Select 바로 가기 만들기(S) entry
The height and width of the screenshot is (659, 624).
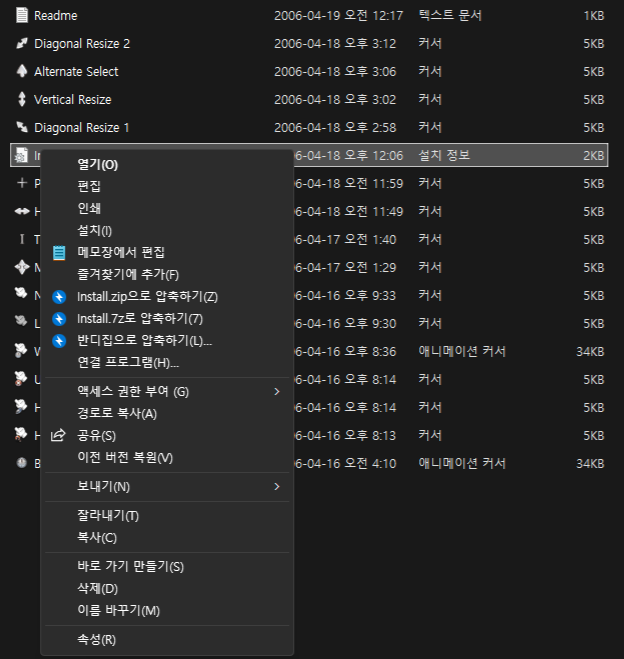point(130,566)
